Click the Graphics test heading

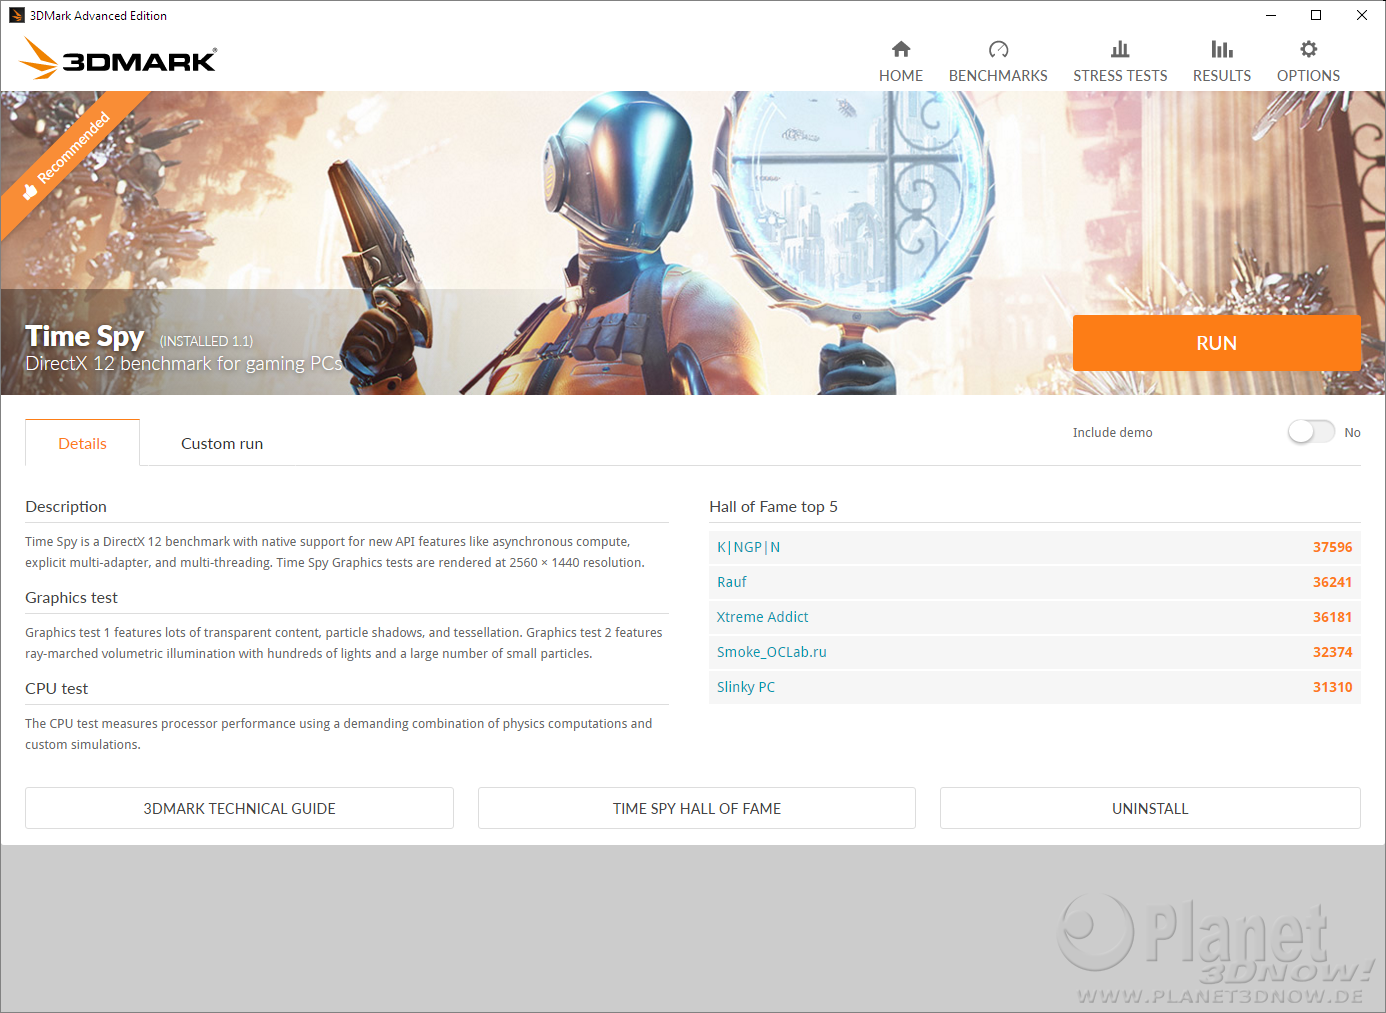(71, 597)
